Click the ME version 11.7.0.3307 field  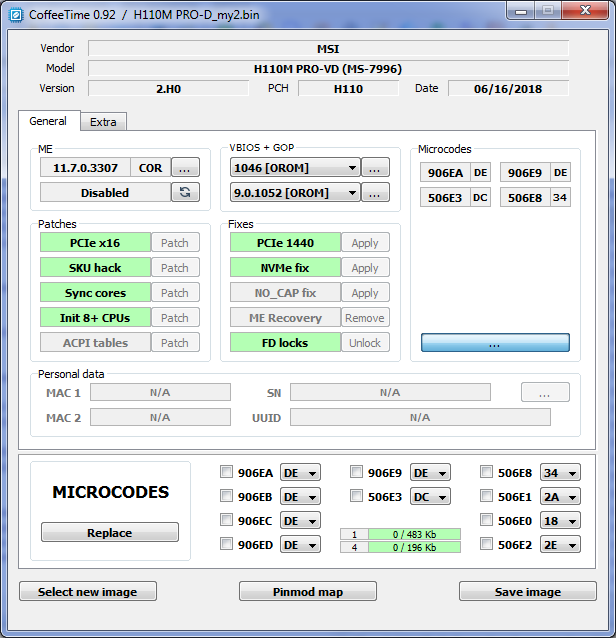pyautogui.click(x=85, y=167)
